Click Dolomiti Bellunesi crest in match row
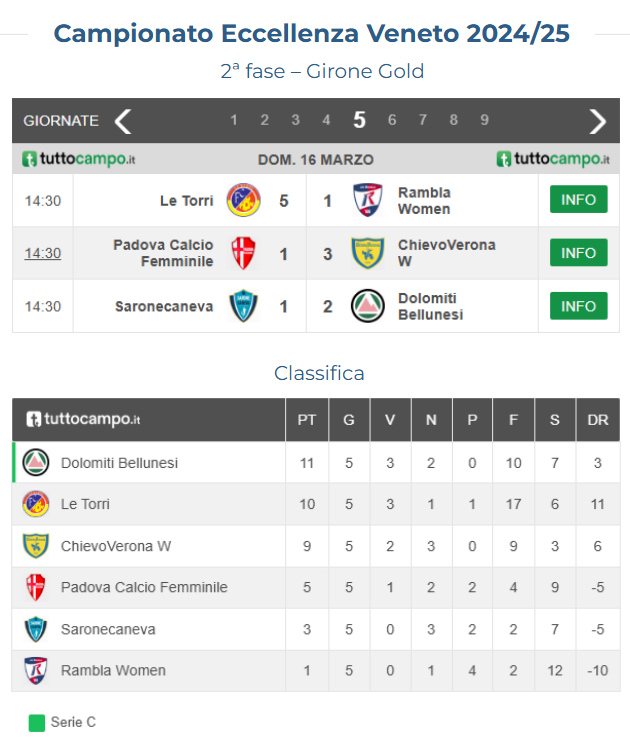Viewport: 630px width, 751px height. click(368, 306)
